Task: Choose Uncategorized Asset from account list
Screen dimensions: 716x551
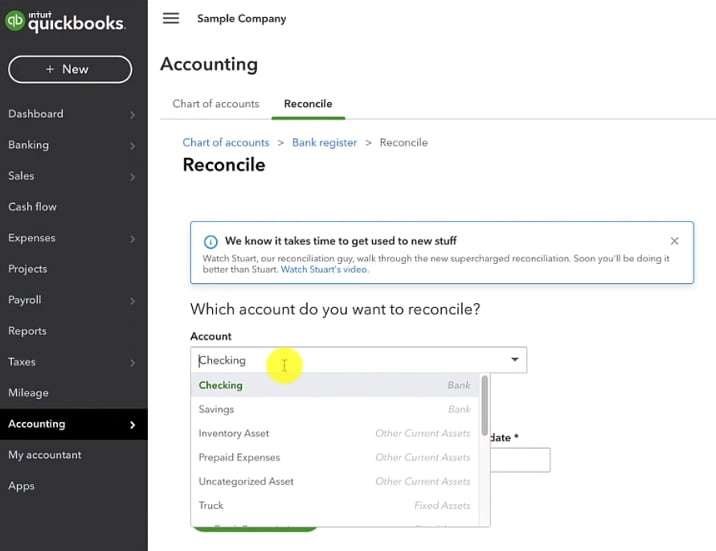Action: [336, 481]
